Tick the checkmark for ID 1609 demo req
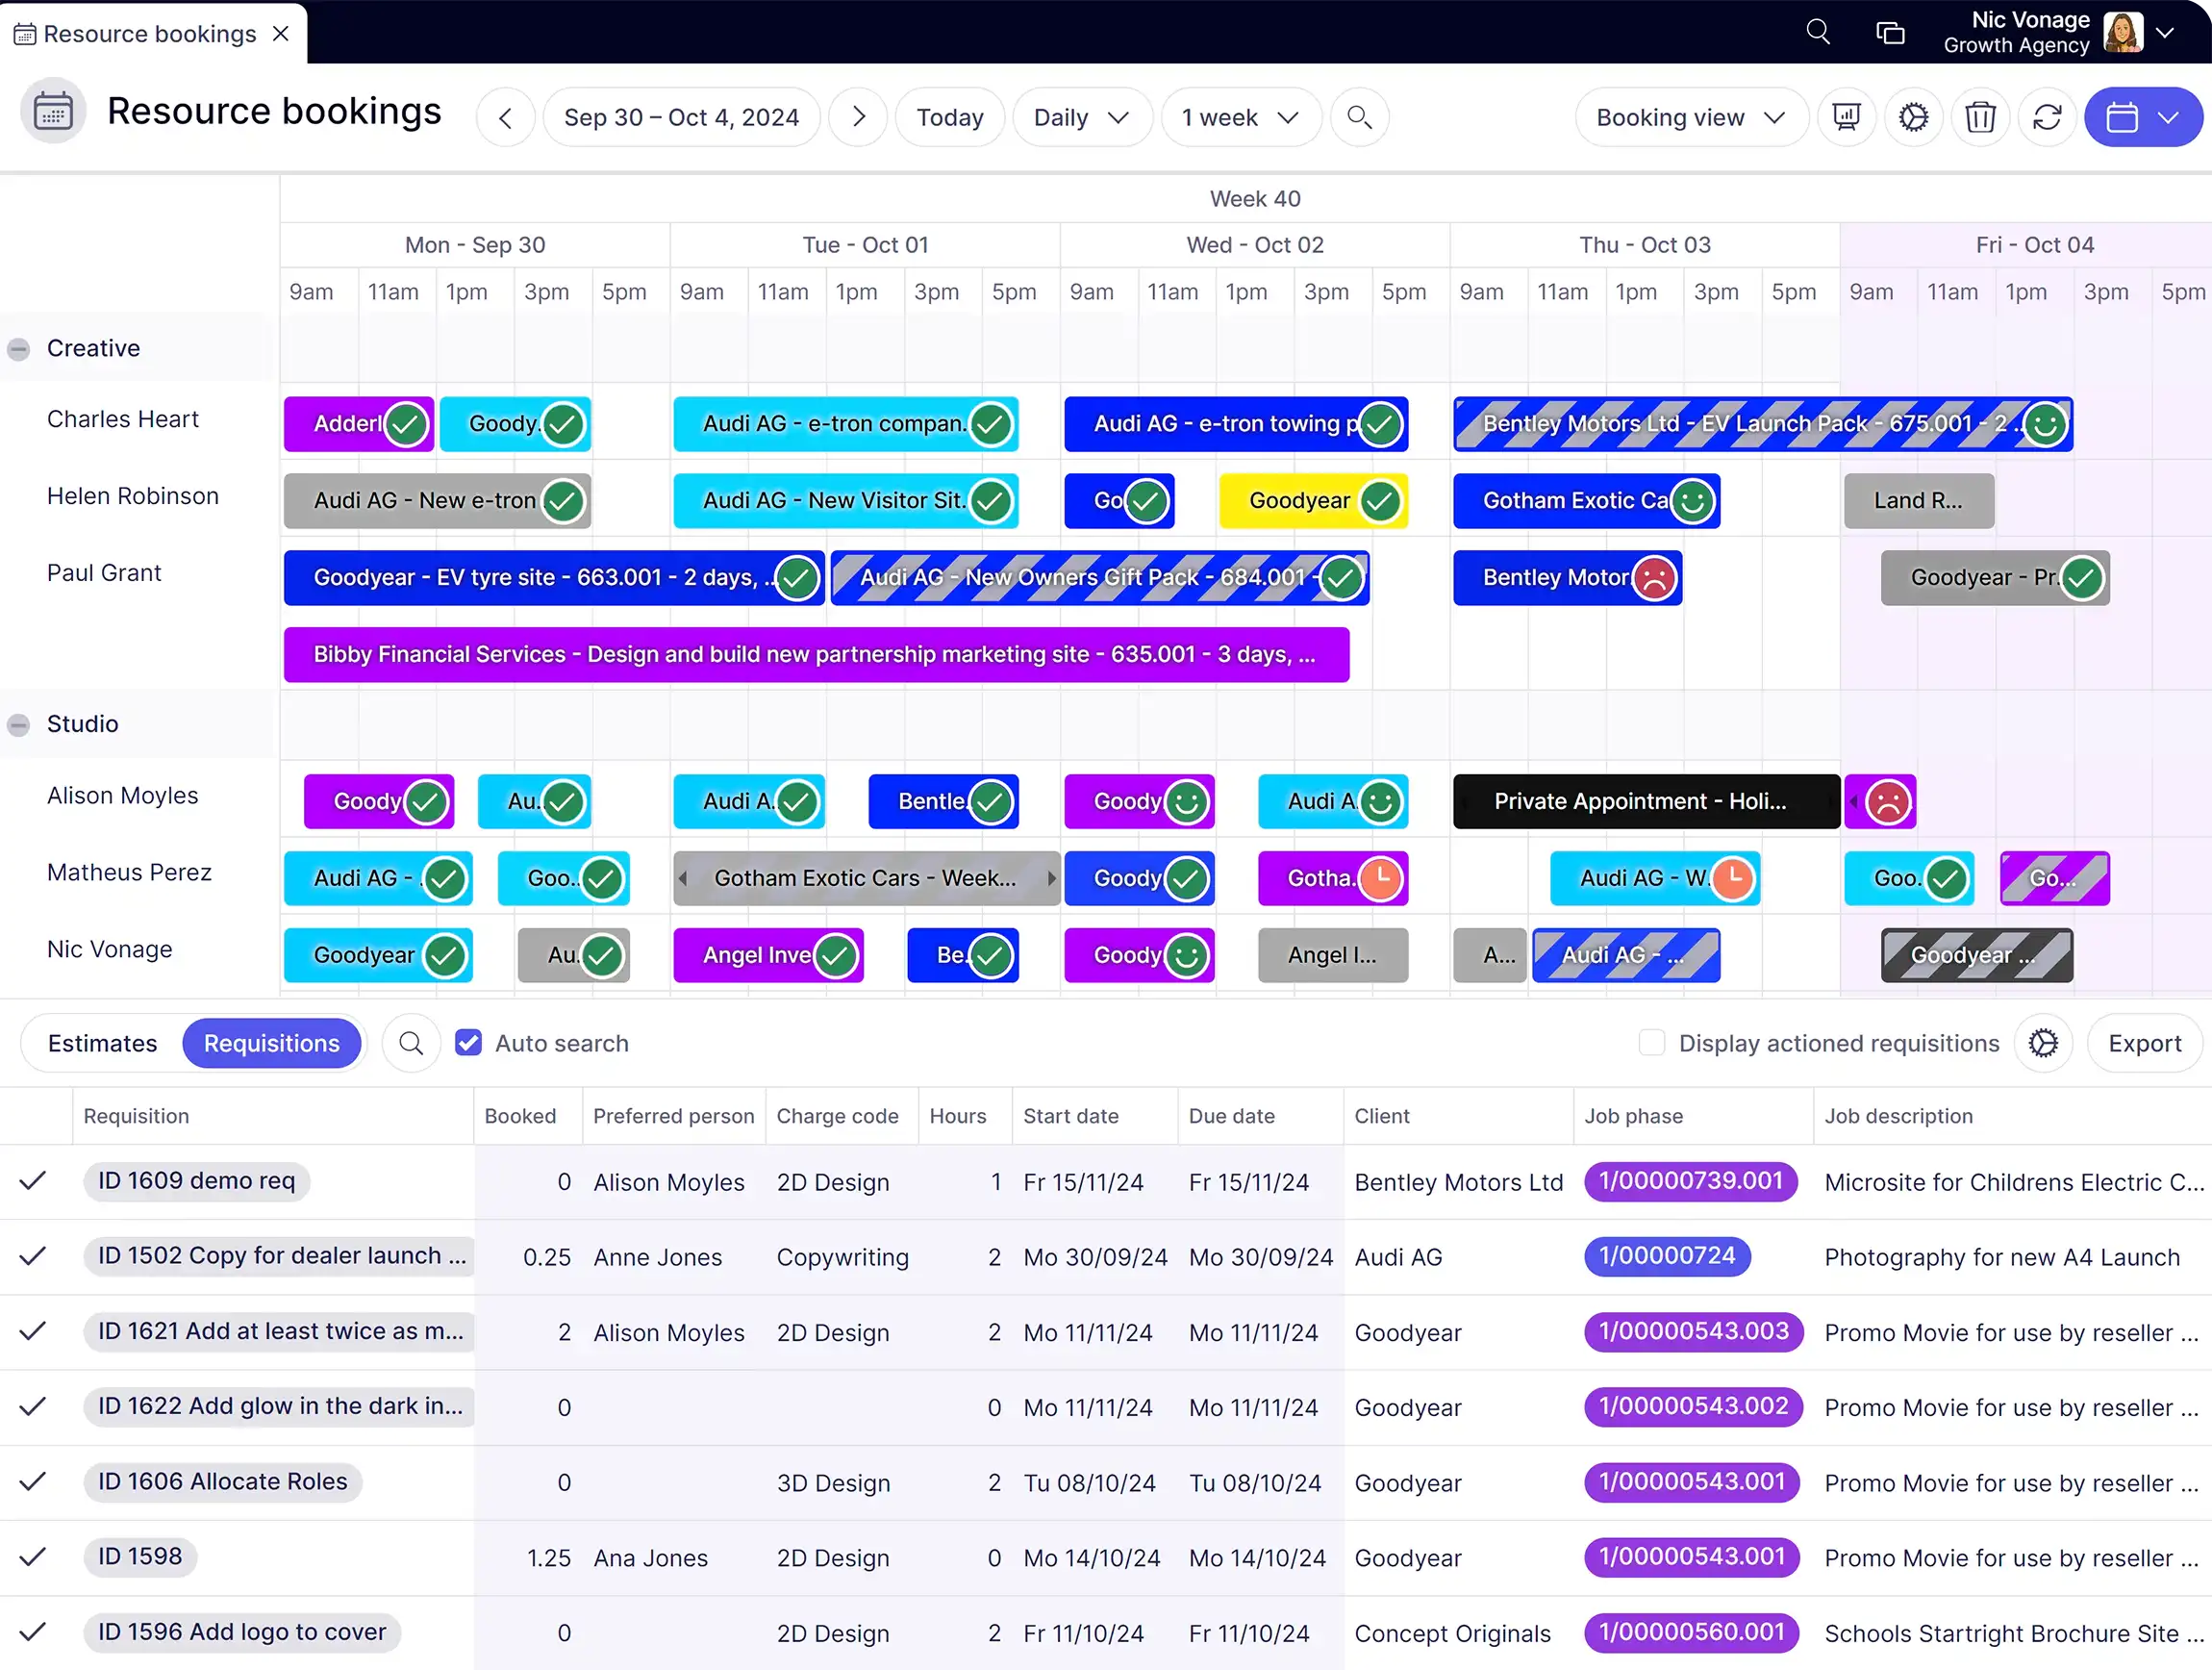The width and height of the screenshot is (2212, 1670). point(33,1181)
